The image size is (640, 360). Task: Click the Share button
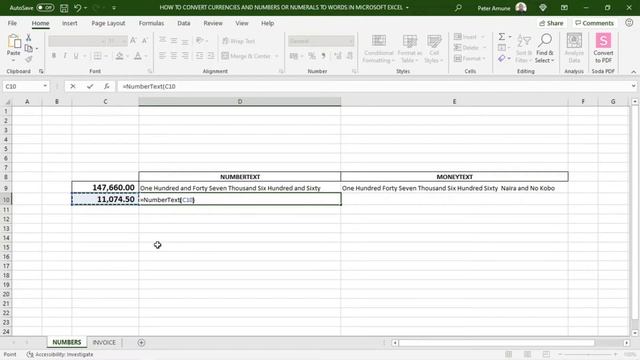[x=551, y=23]
